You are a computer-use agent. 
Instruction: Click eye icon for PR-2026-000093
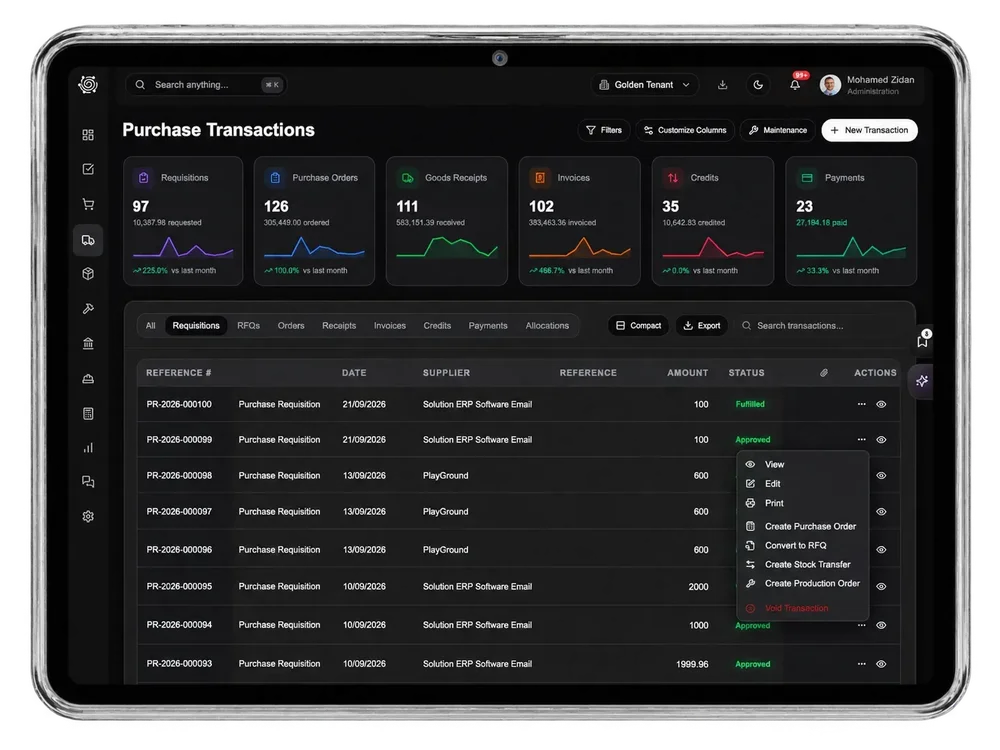(x=881, y=664)
